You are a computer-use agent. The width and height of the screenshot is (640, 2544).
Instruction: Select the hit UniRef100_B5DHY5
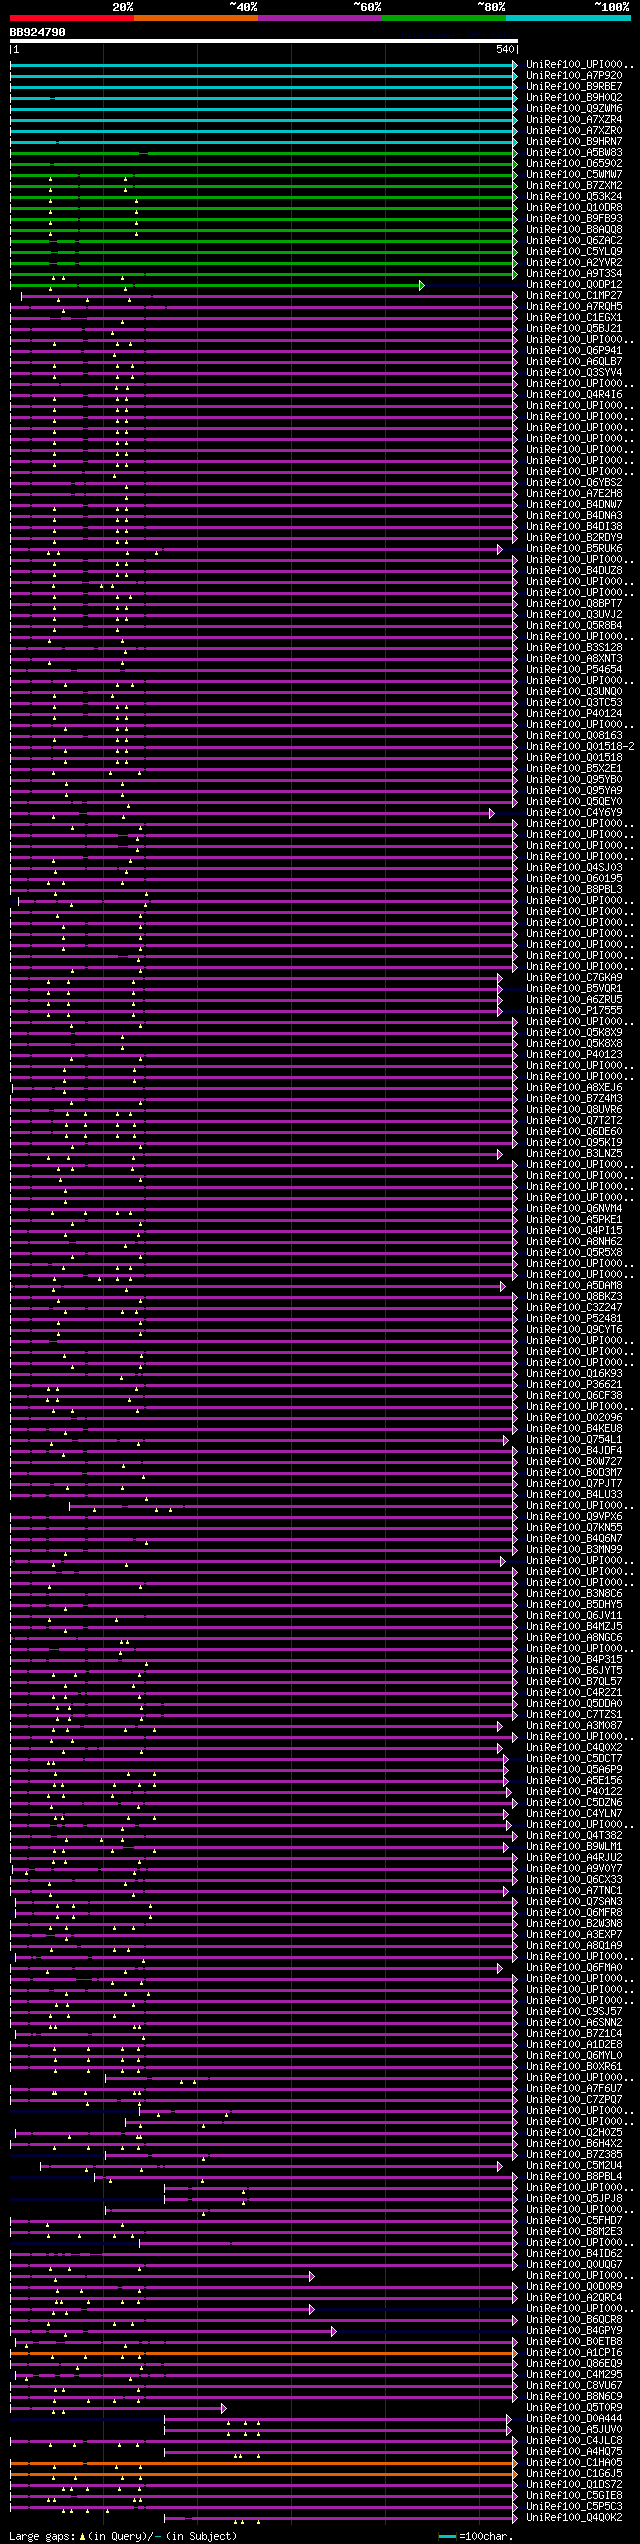click(x=574, y=1605)
